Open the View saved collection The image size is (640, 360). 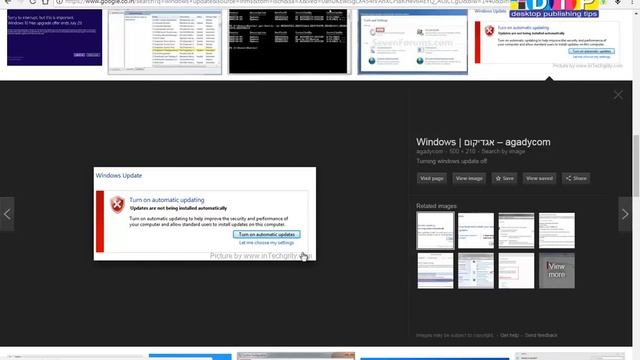click(539, 178)
